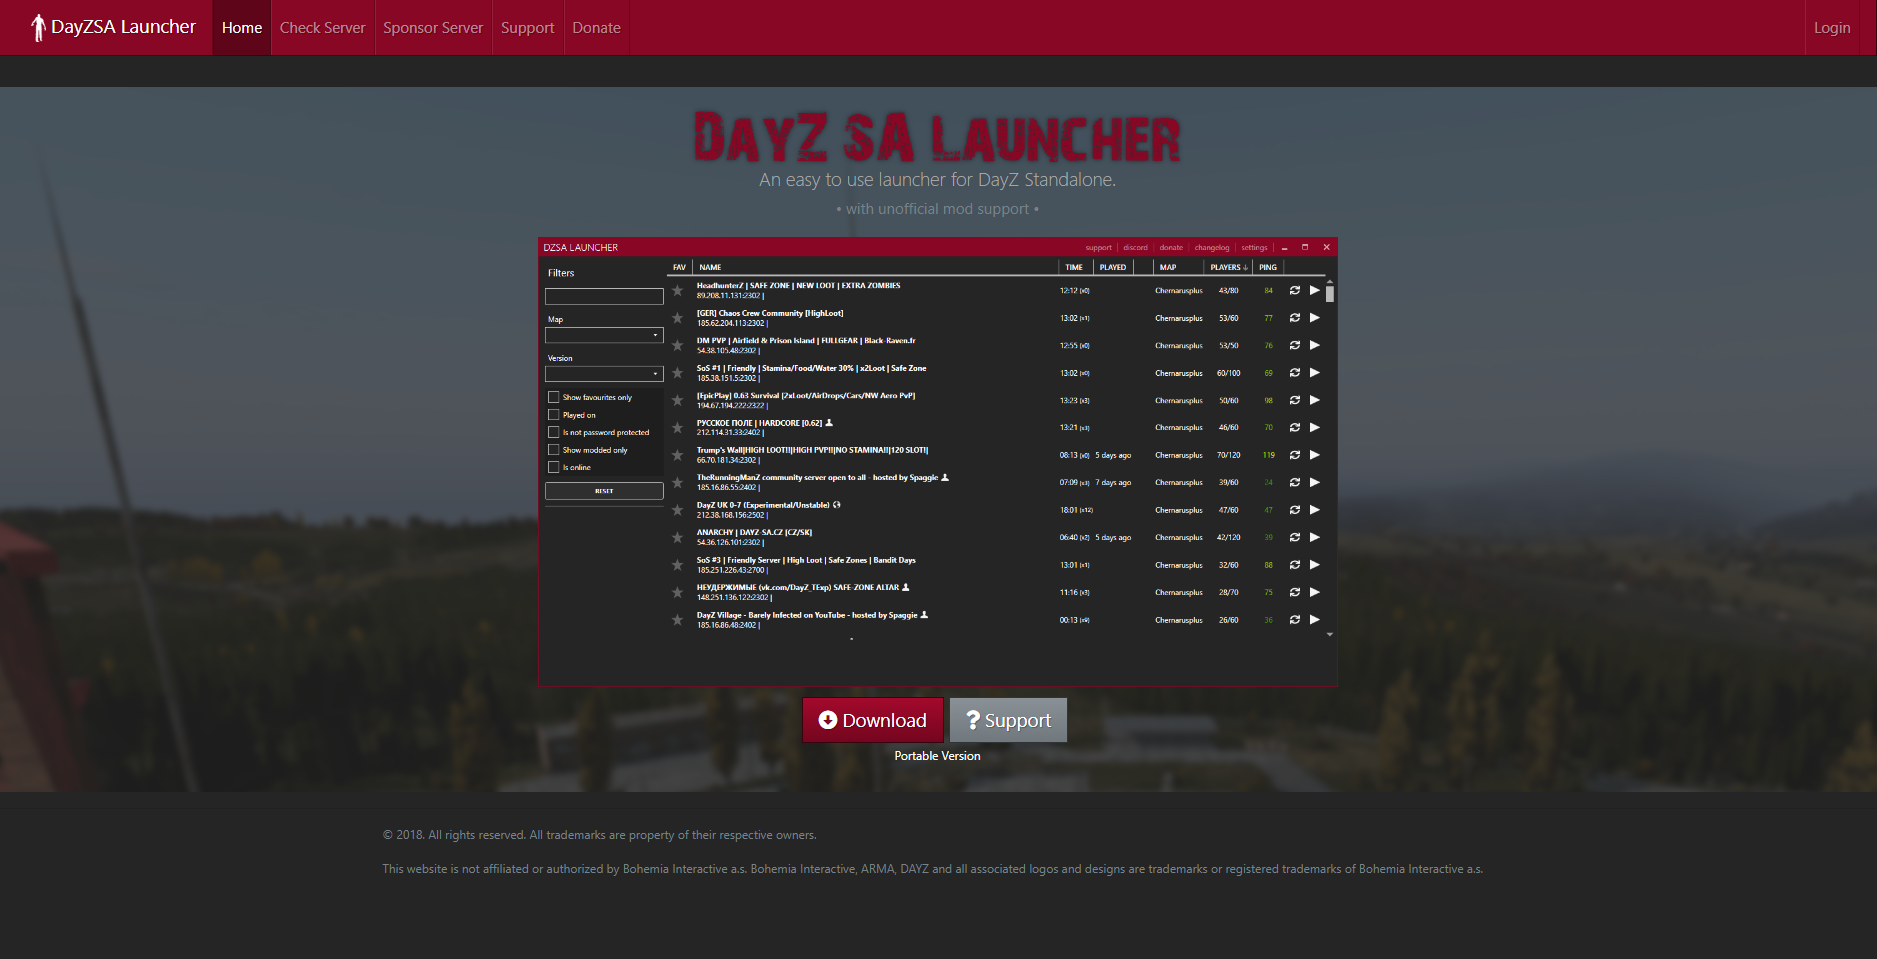Click the scroll-up arrow of server list

point(1330,281)
